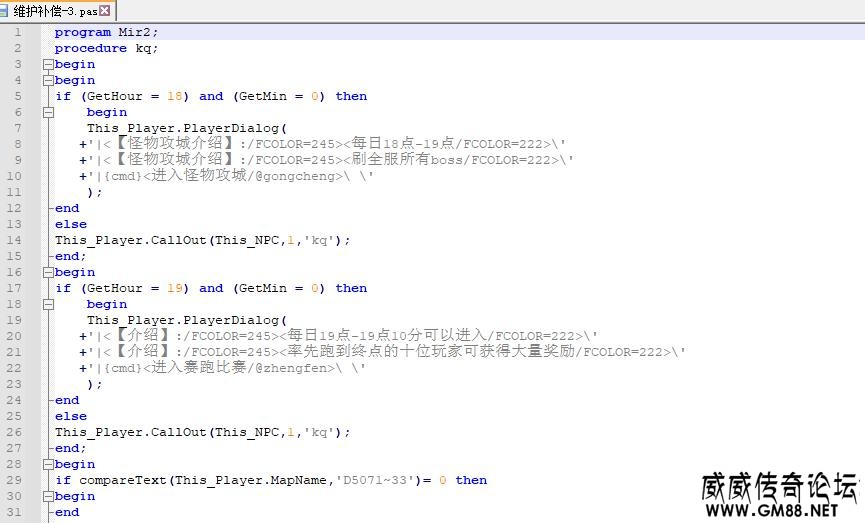
Task: Place cursor on 'program Mir2;' line
Action: tap(103, 32)
